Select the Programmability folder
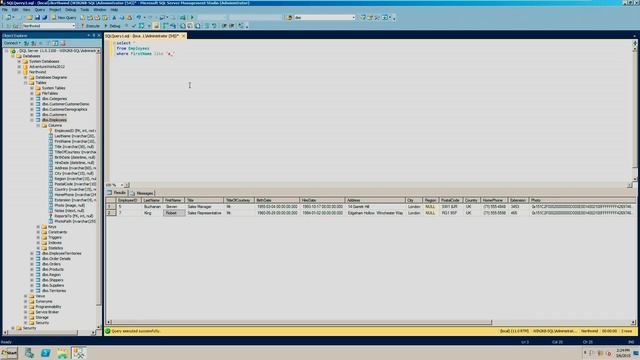The image size is (640, 360). click(48, 307)
